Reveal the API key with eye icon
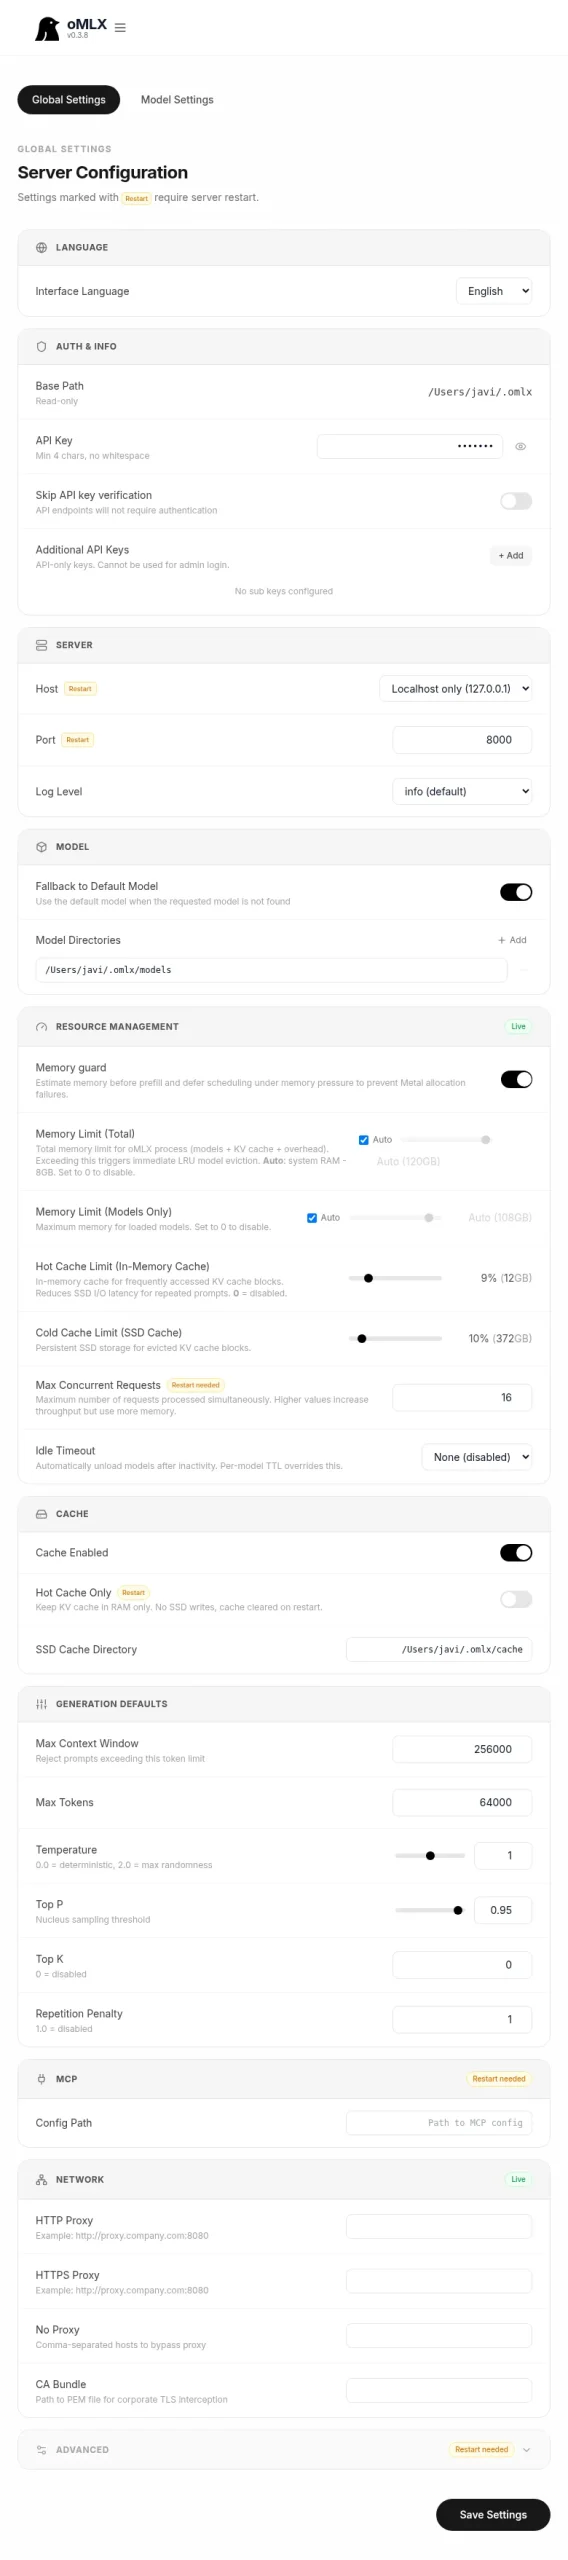Image resolution: width=568 pixels, height=2560 pixels. tap(520, 446)
